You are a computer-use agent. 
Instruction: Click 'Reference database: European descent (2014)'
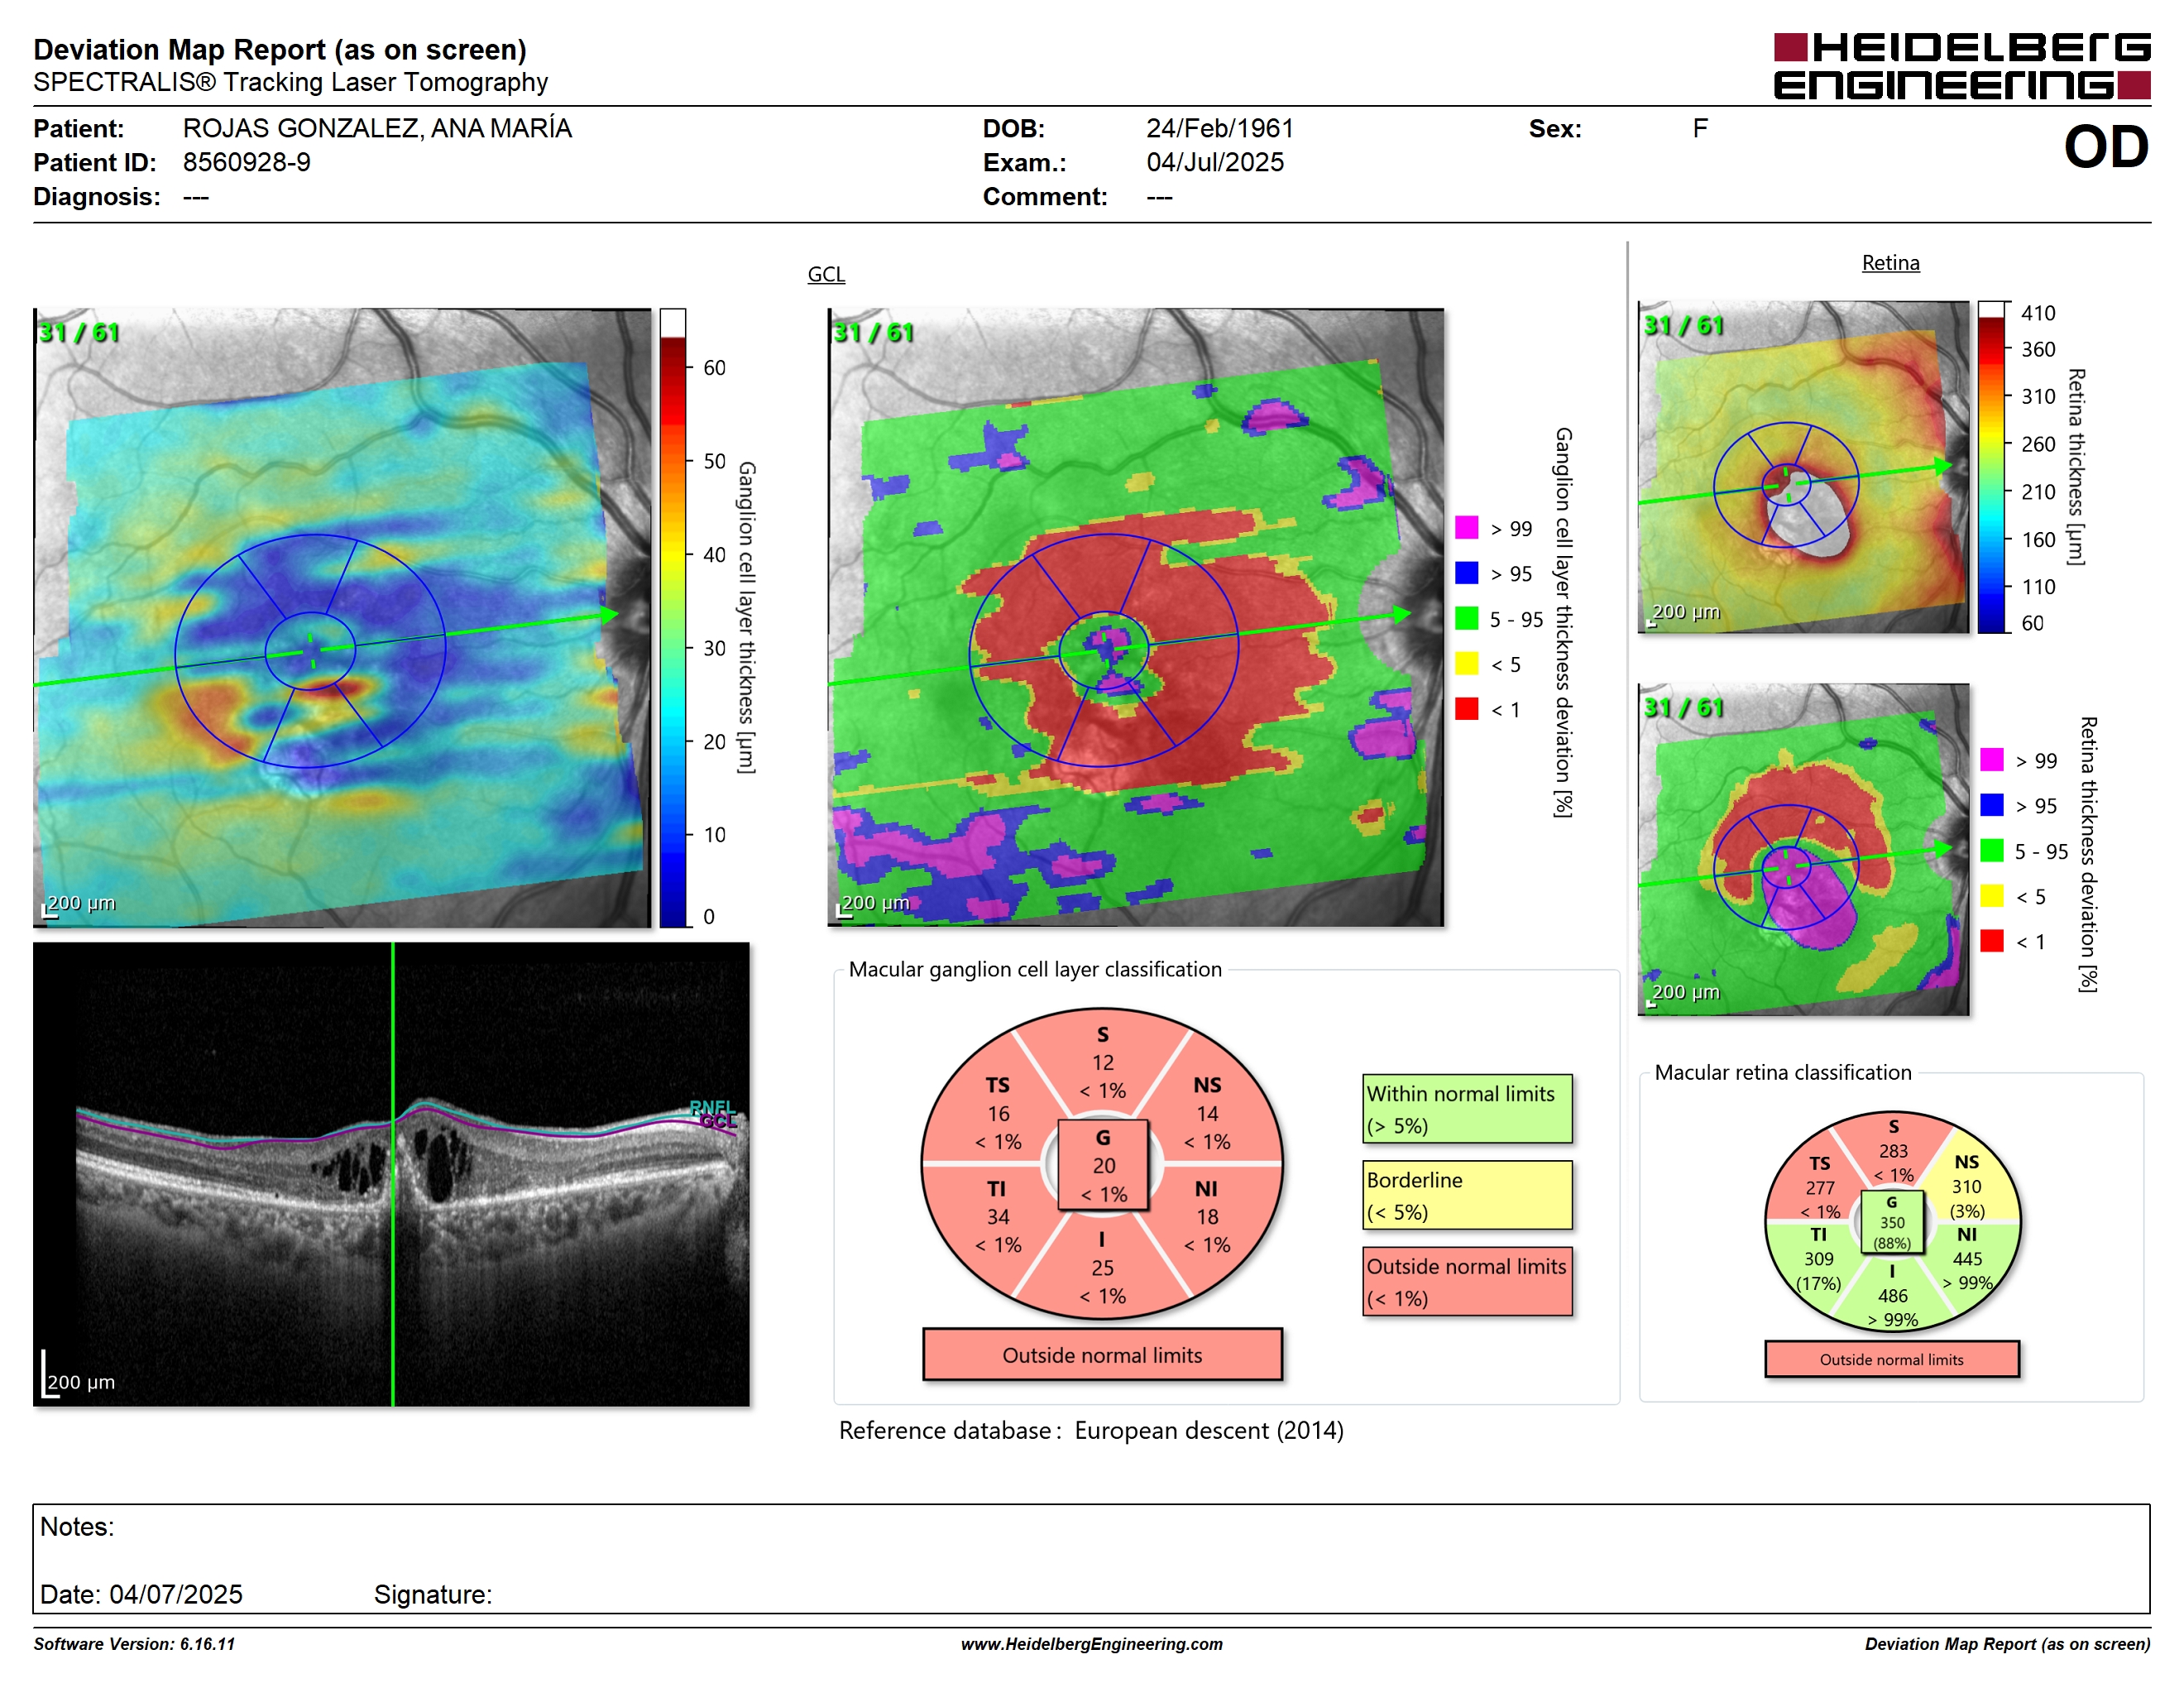click(x=1091, y=1431)
